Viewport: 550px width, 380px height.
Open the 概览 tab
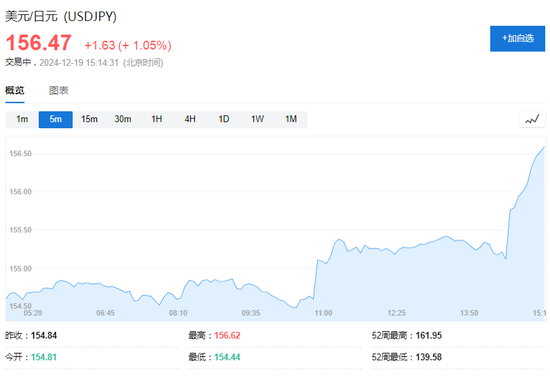15,91
